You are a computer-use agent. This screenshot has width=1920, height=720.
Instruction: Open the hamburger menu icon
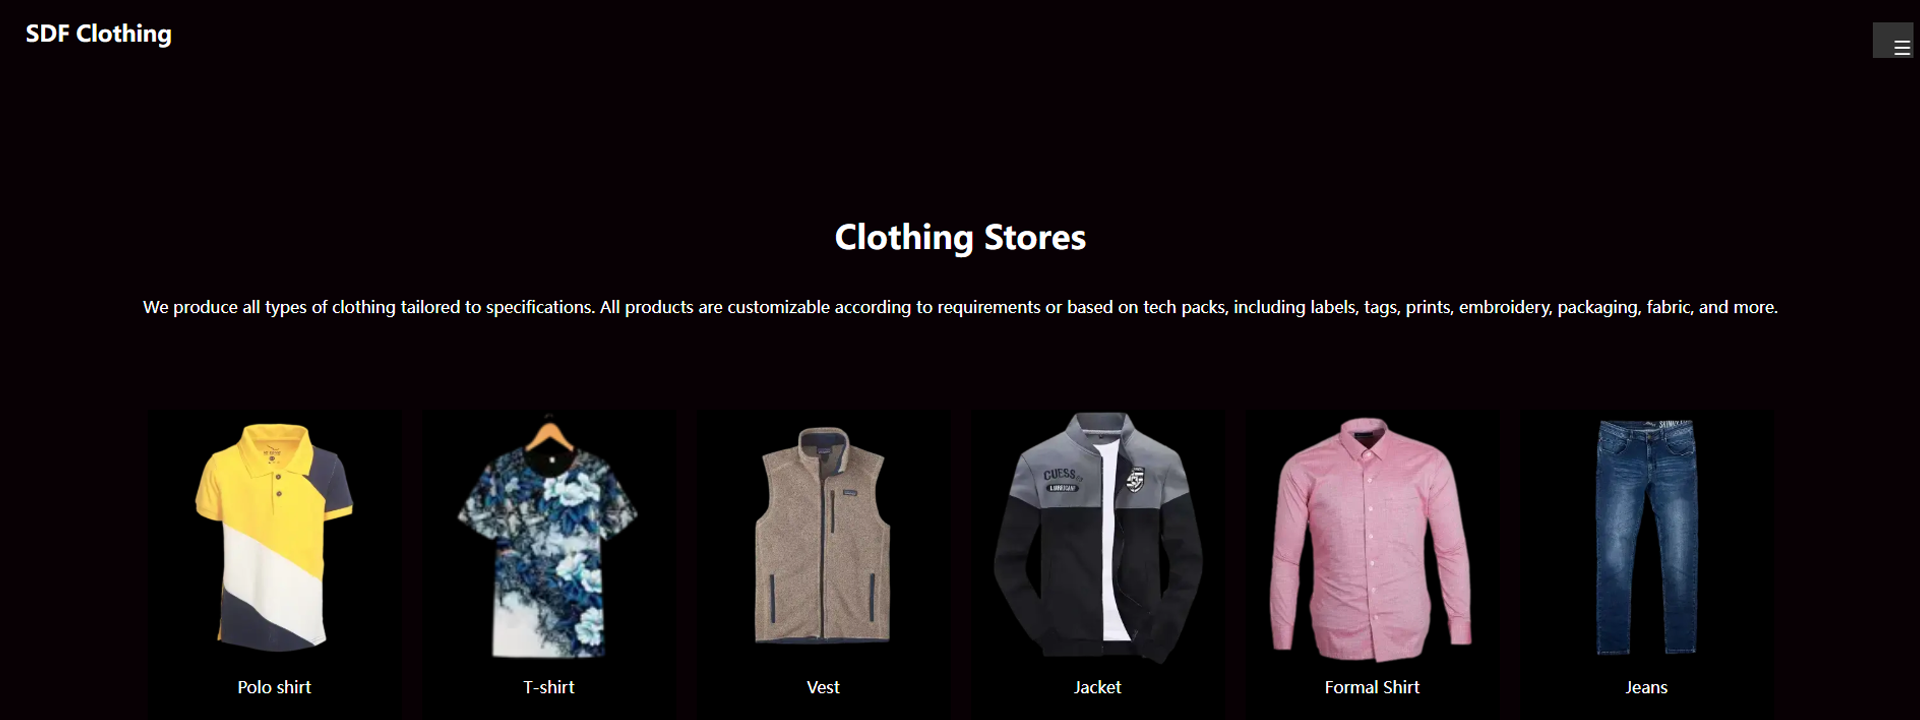click(x=1892, y=40)
